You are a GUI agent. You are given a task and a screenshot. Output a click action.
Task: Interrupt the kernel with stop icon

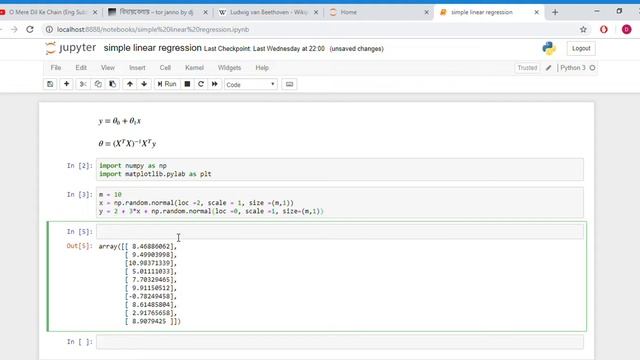[187, 84]
